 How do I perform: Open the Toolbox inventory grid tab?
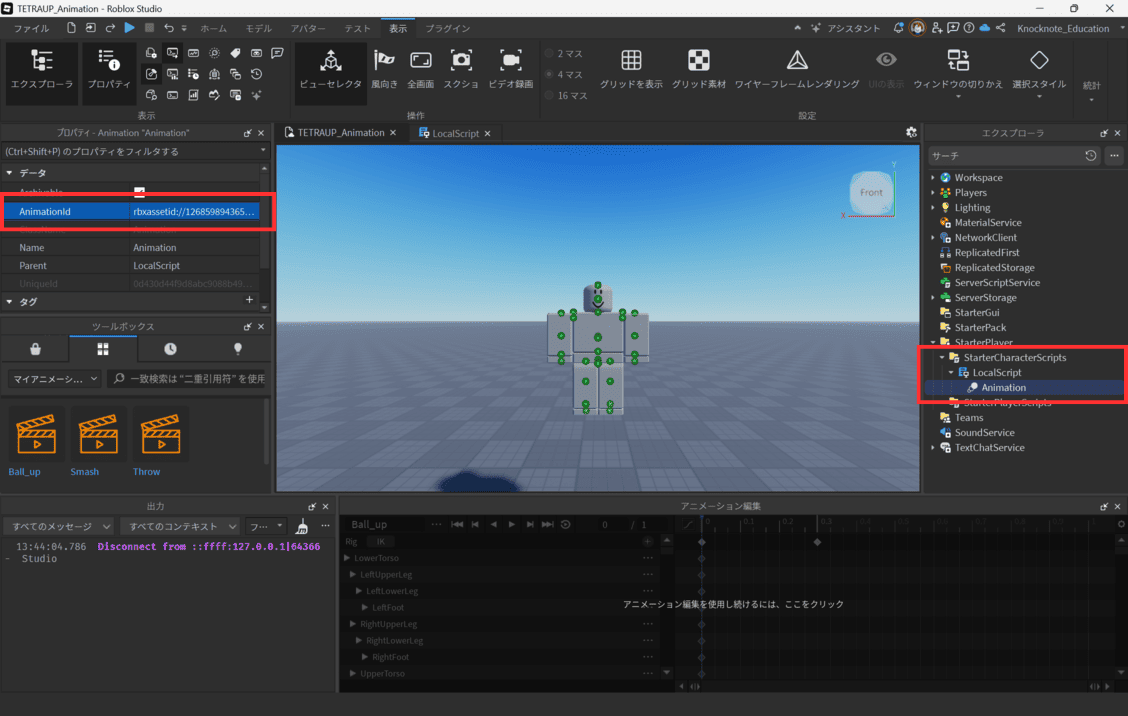(x=103, y=349)
